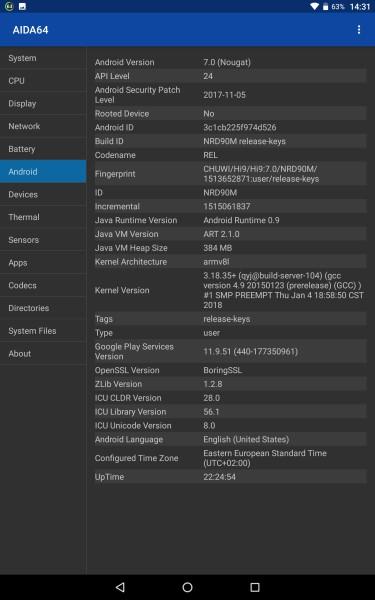Tap the Android home circle button
Viewport: 375px width, 600px height.
(188, 587)
